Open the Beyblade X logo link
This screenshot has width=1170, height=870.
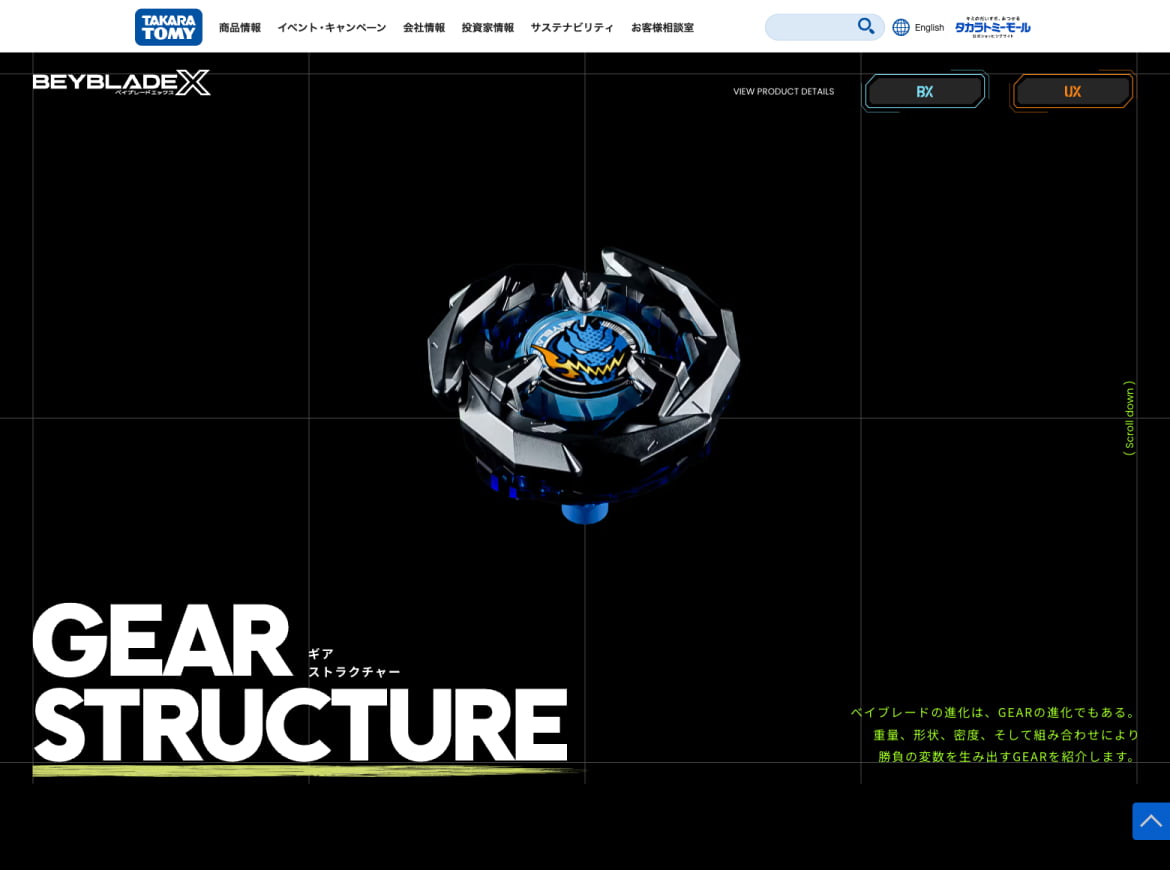point(121,83)
